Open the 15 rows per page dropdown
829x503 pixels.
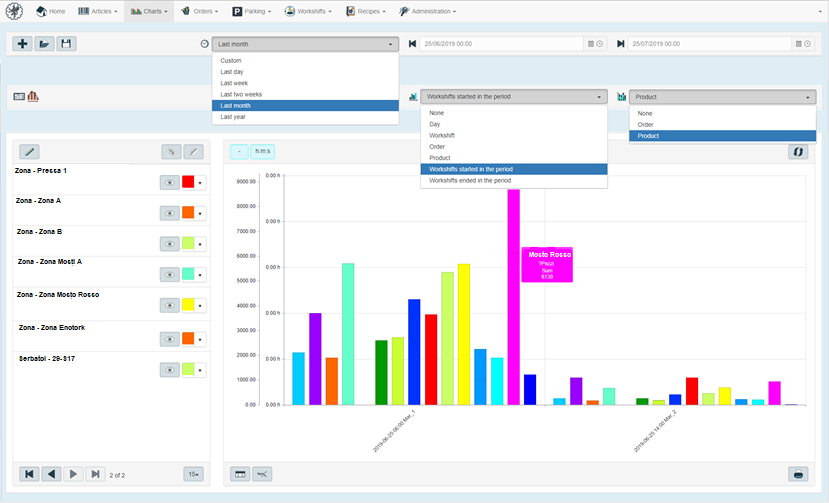pos(194,474)
